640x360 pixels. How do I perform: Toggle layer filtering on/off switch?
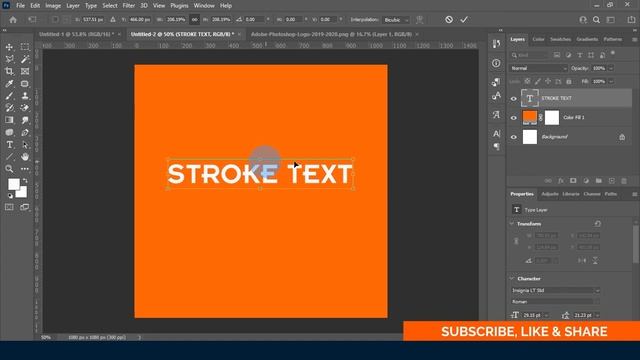(613, 53)
